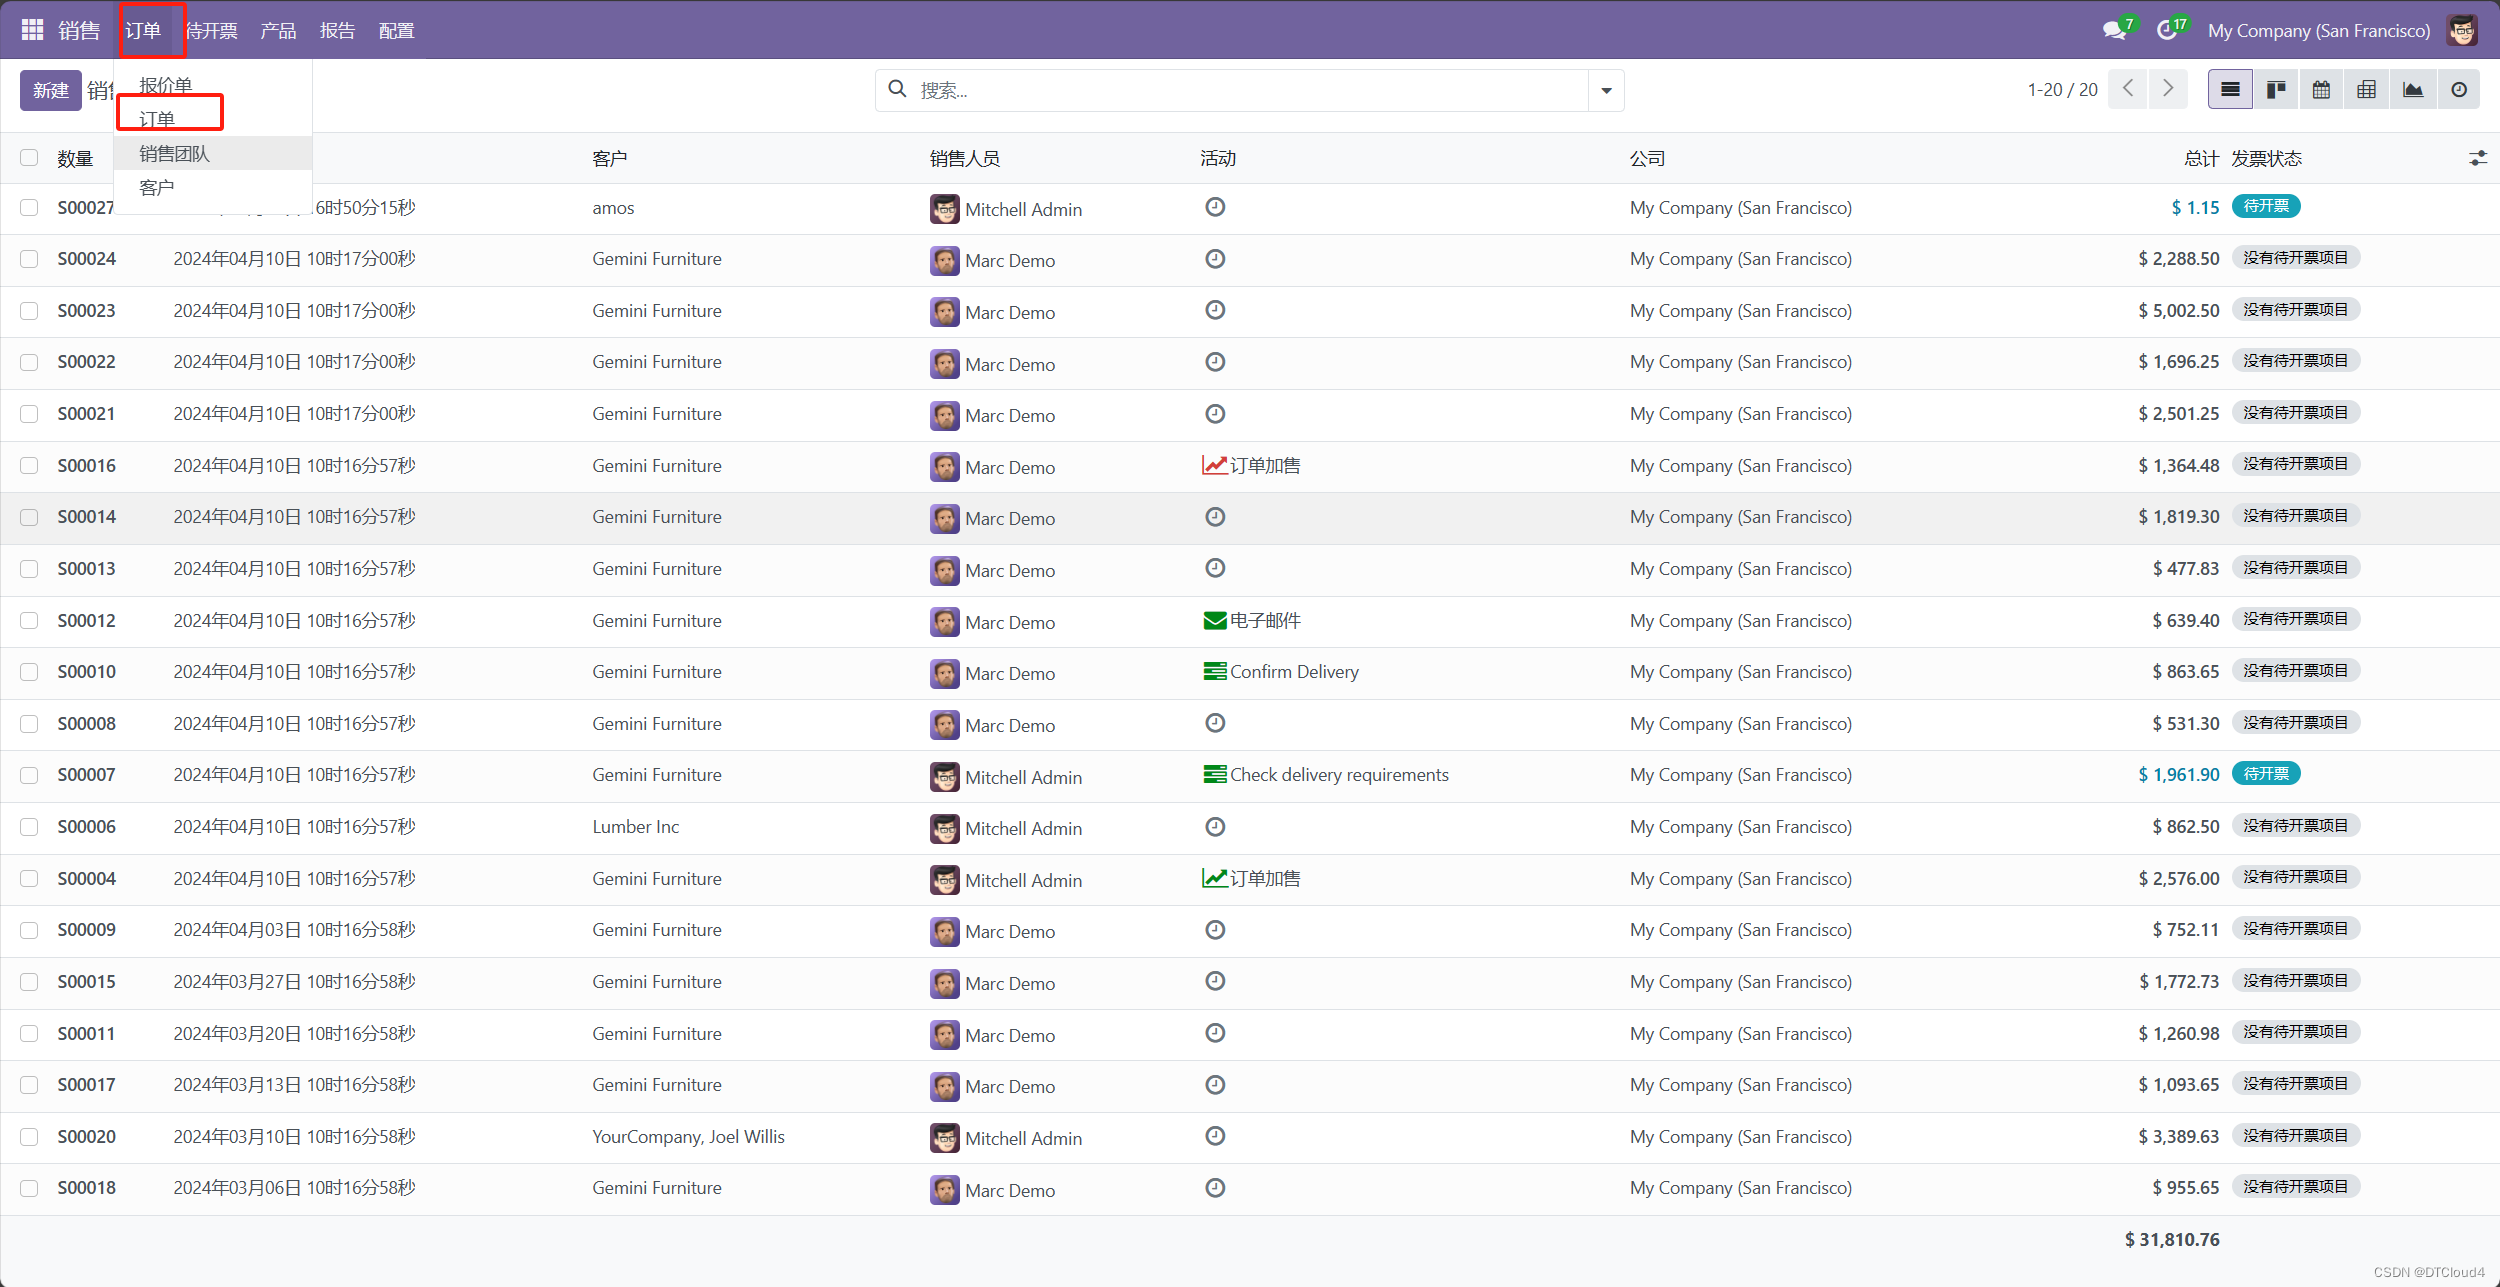Open the conversations message icon
2500x1287 pixels.
pyautogui.click(x=2114, y=30)
